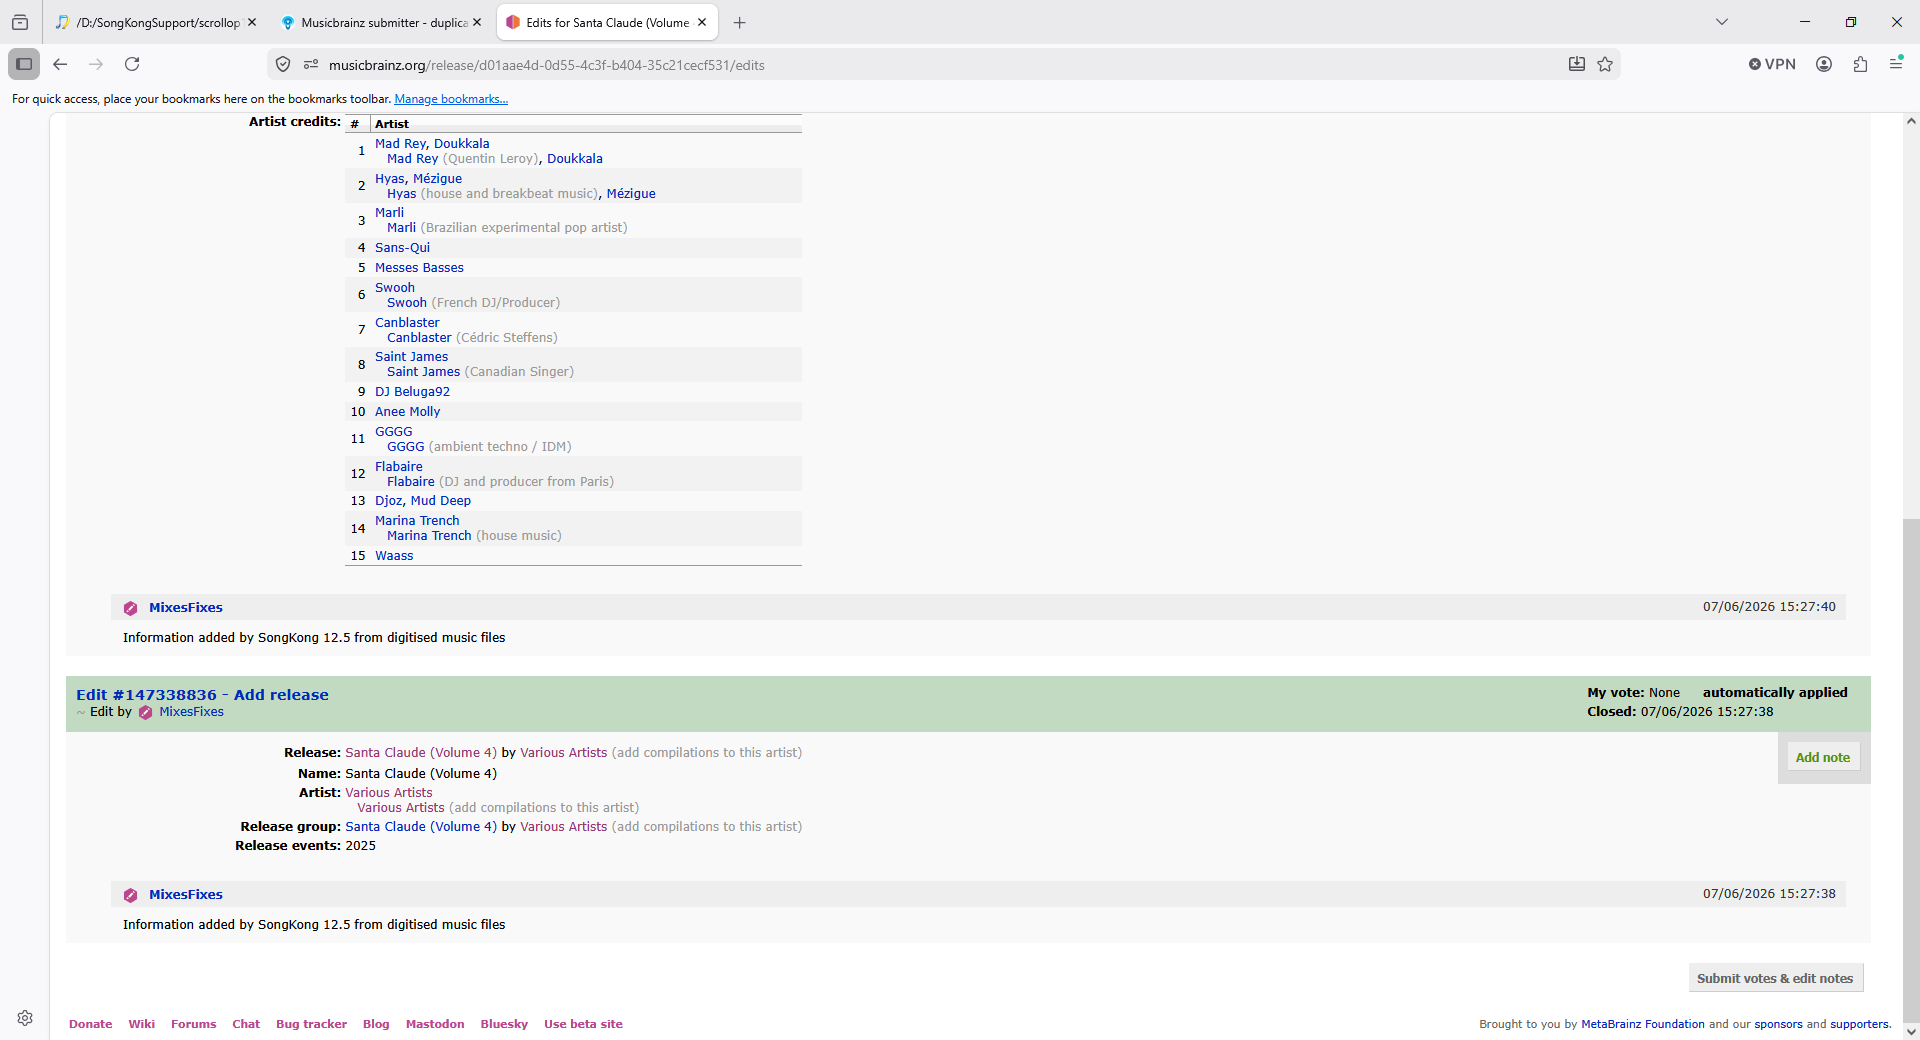Open the Mézigue artist link

[x=631, y=194]
